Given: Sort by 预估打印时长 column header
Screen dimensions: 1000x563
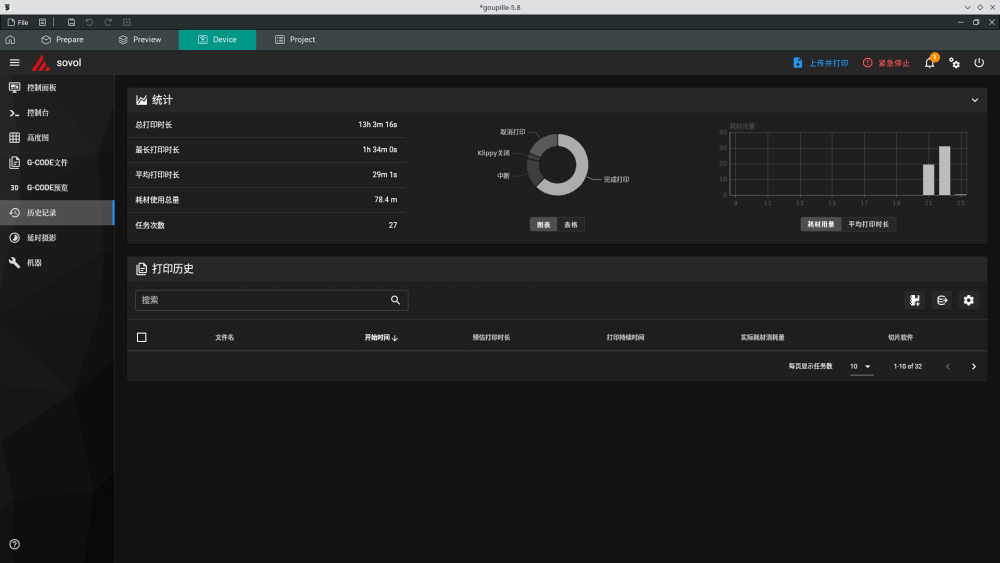Looking at the screenshot, I should click(491, 337).
